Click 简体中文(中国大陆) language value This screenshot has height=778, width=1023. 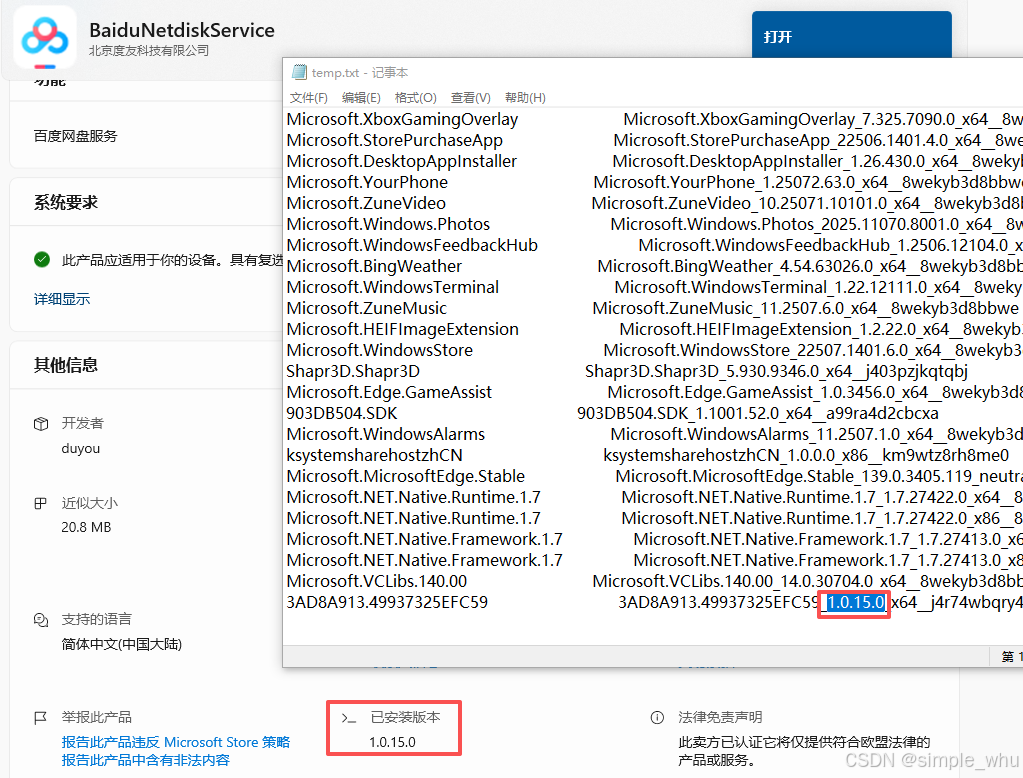click(x=121, y=644)
